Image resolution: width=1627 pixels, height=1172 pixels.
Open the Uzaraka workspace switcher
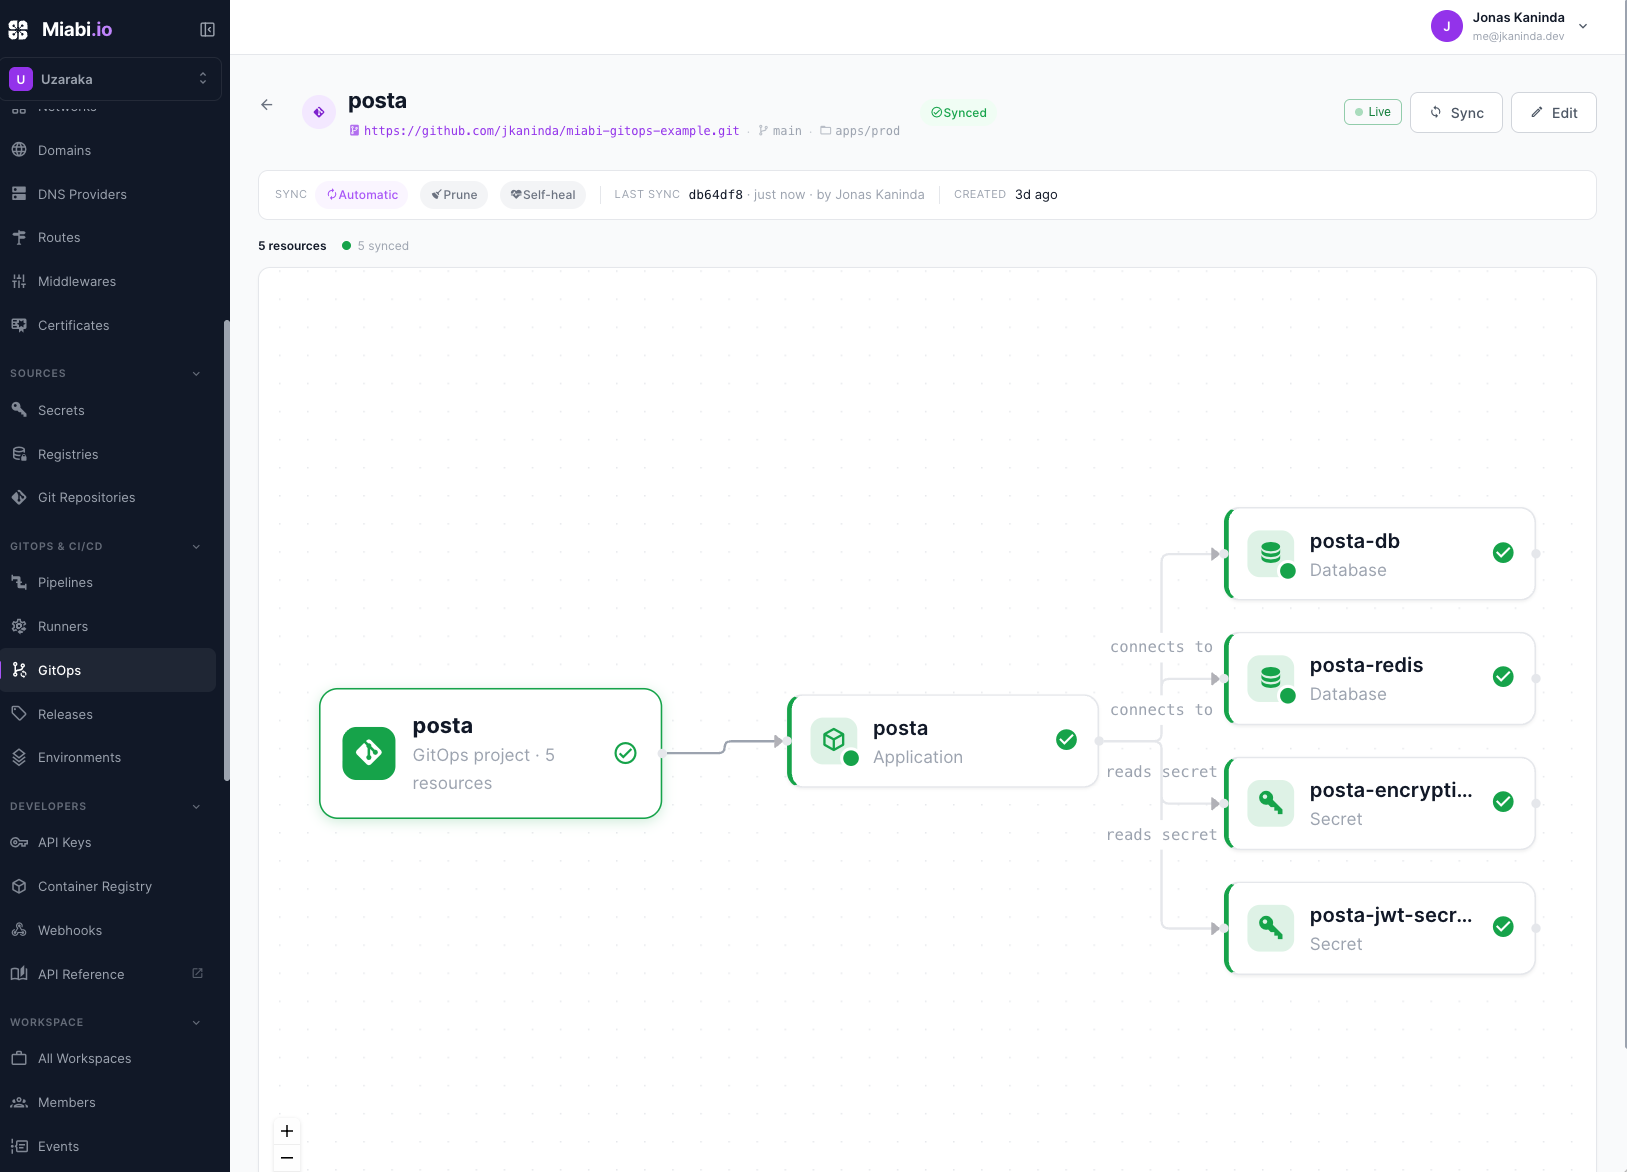111,79
